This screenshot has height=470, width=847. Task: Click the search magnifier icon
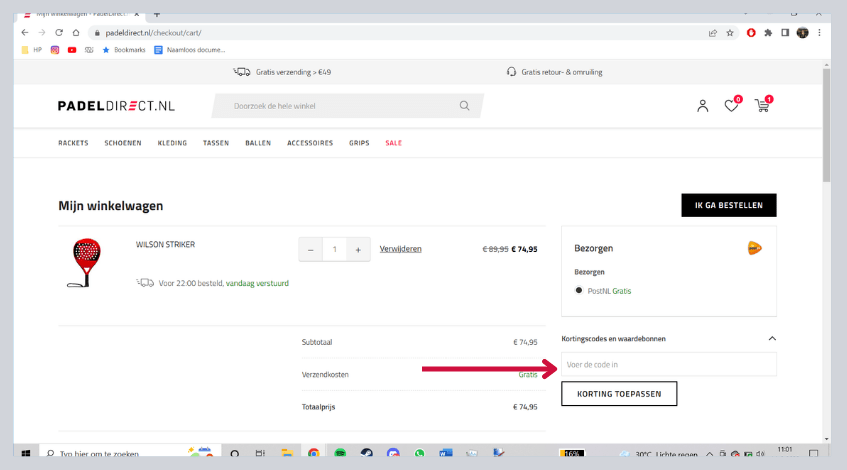[x=464, y=106]
